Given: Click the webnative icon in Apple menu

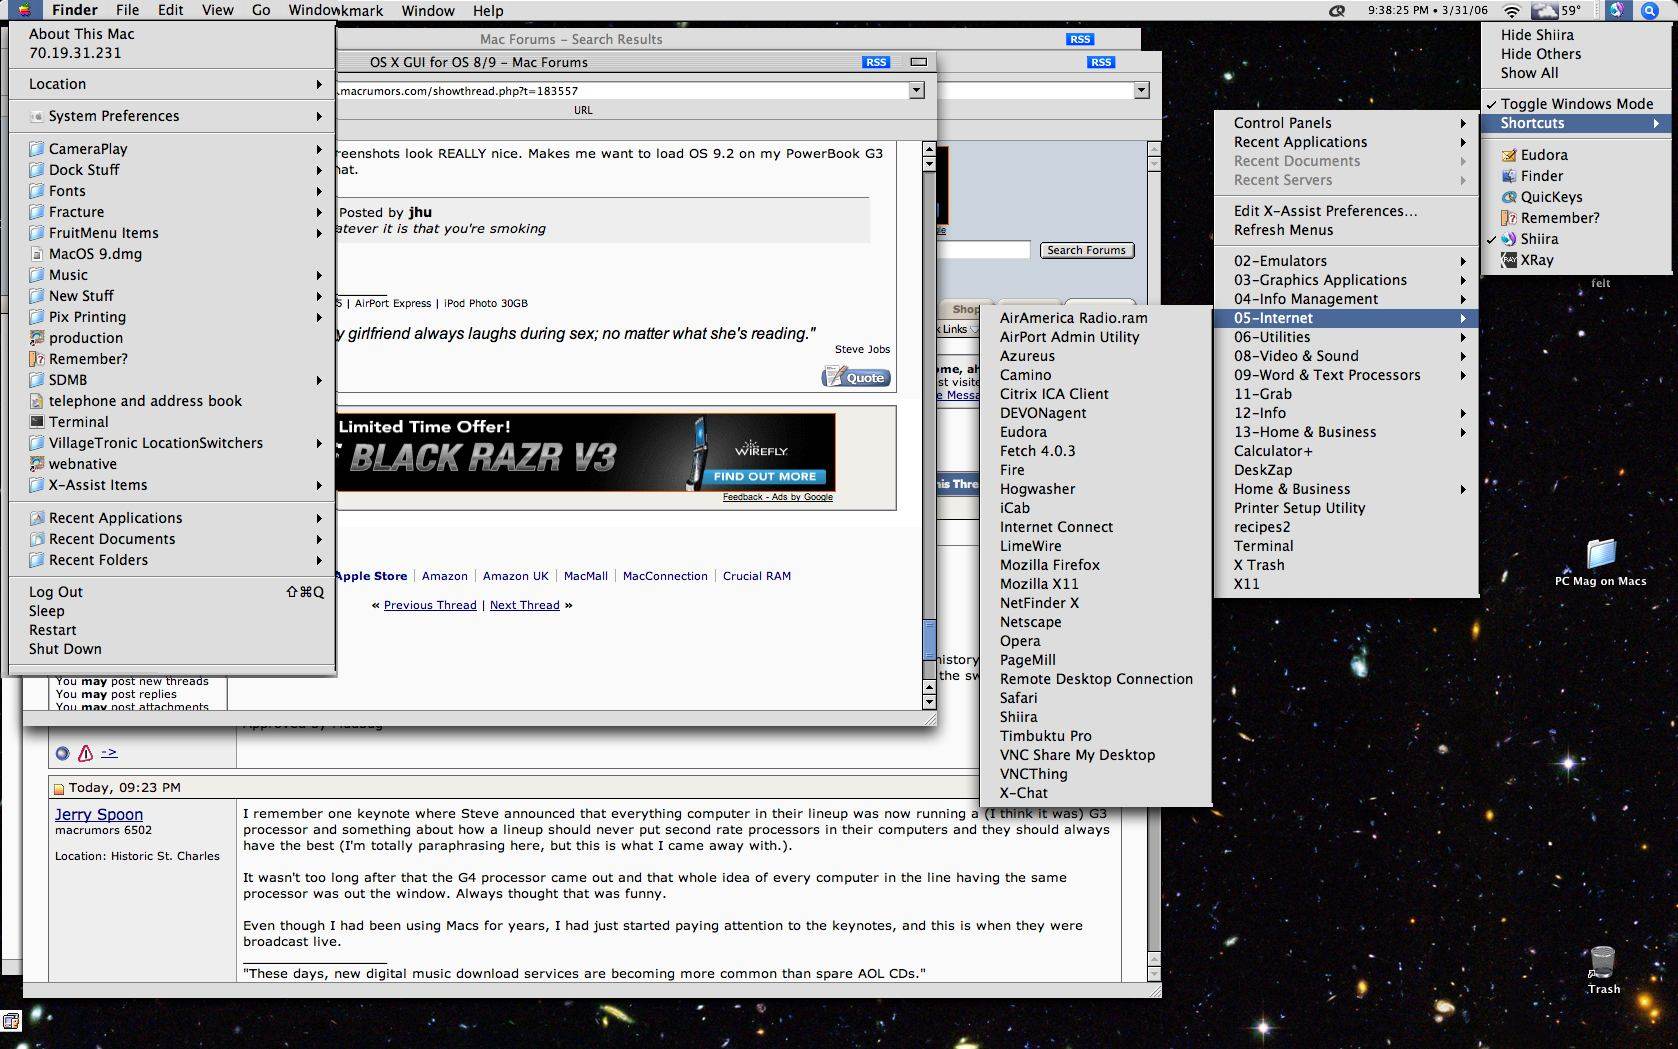Looking at the screenshot, I should pos(37,464).
